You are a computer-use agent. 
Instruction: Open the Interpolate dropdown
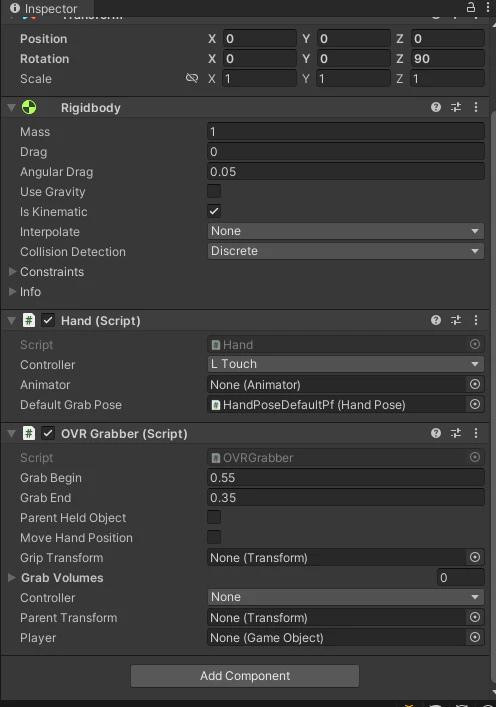[346, 231]
